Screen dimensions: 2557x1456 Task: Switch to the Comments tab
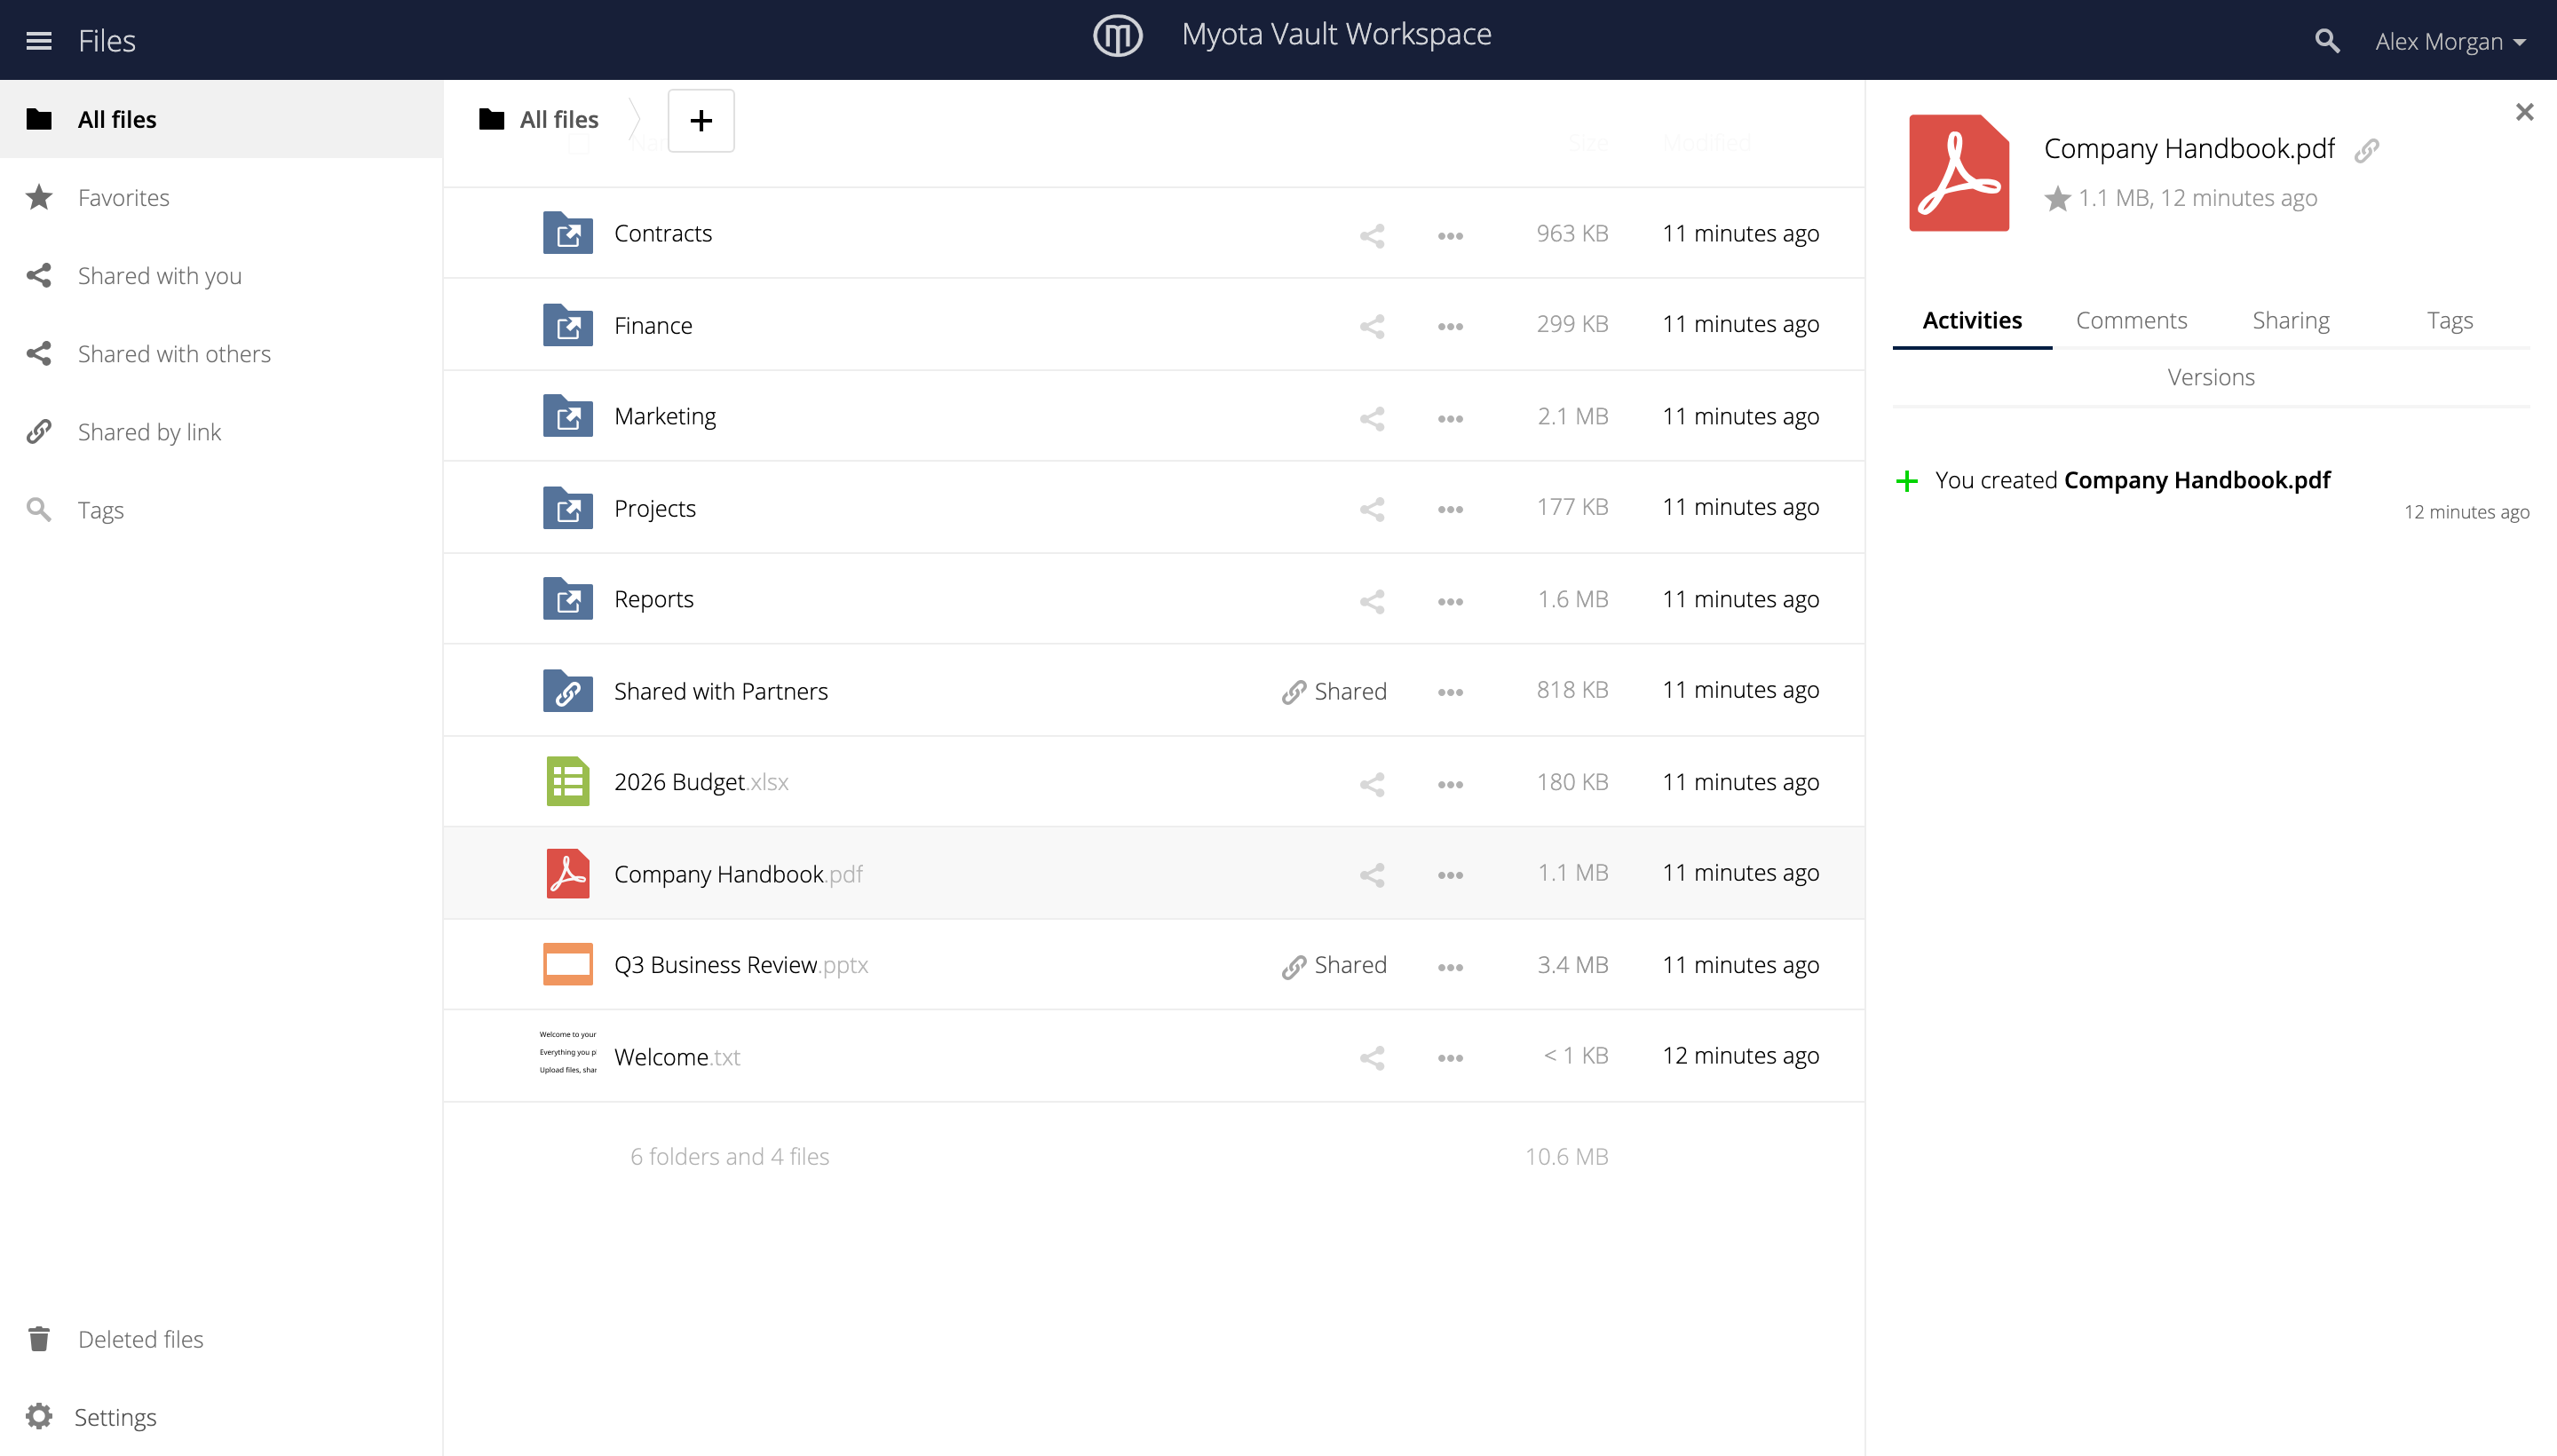click(2131, 321)
